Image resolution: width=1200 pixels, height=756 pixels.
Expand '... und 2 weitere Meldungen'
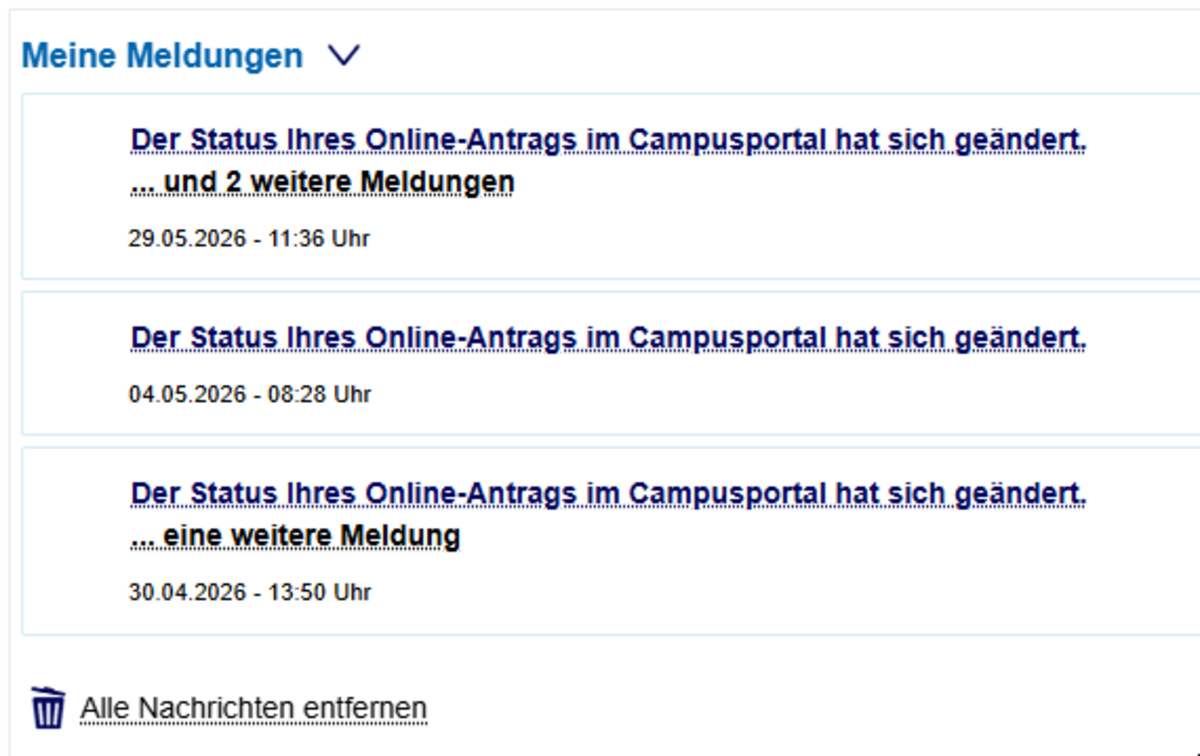pos(322,183)
